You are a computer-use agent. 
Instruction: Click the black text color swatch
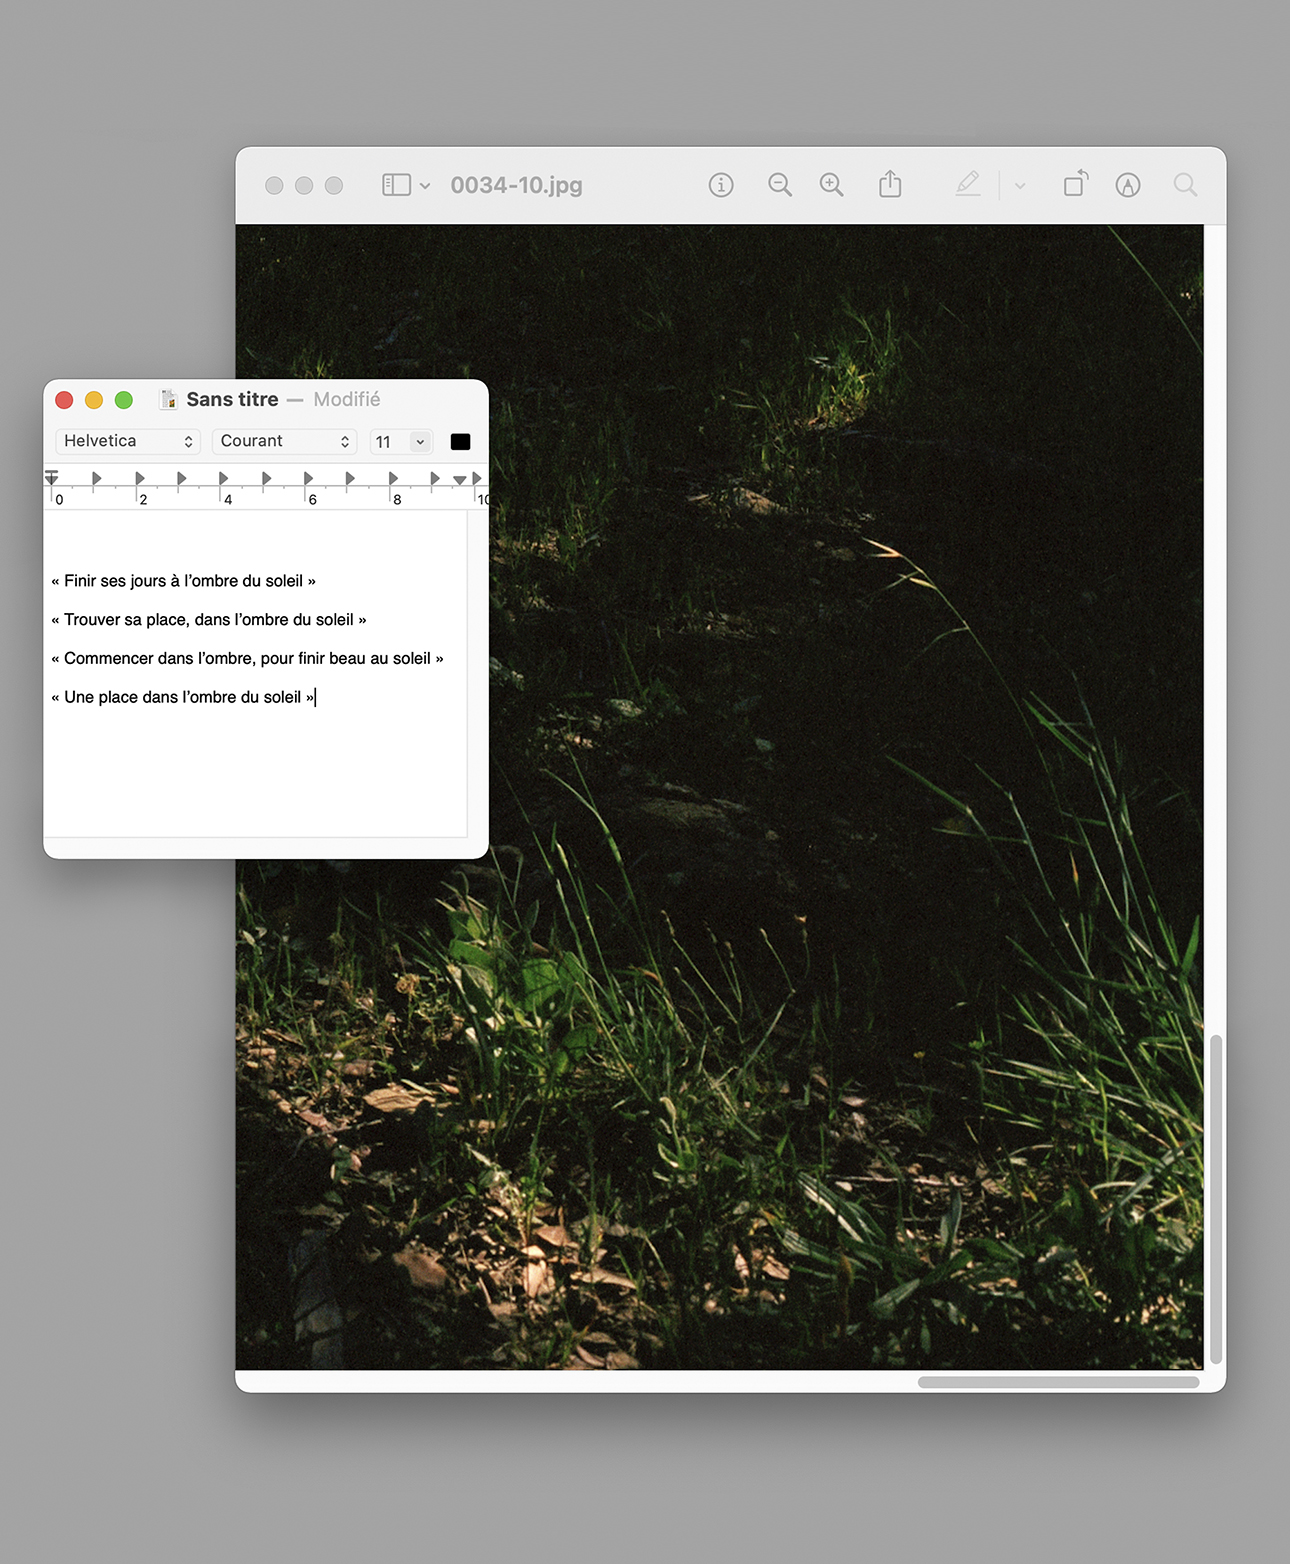click(x=460, y=442)
